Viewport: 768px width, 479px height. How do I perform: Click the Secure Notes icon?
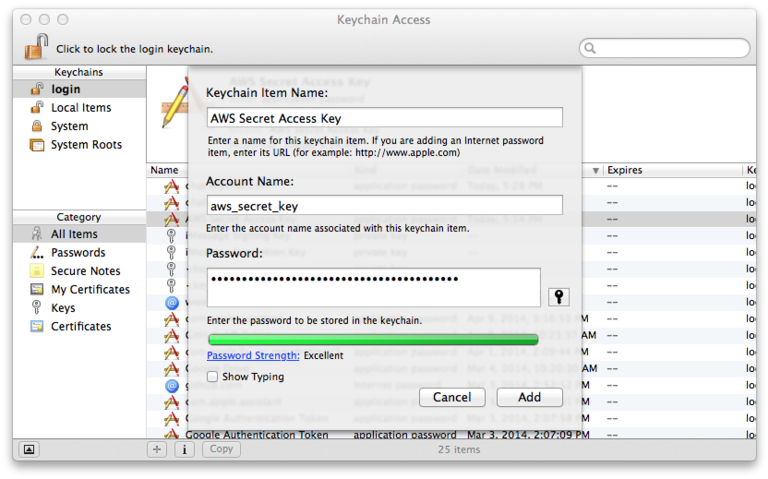37,271
